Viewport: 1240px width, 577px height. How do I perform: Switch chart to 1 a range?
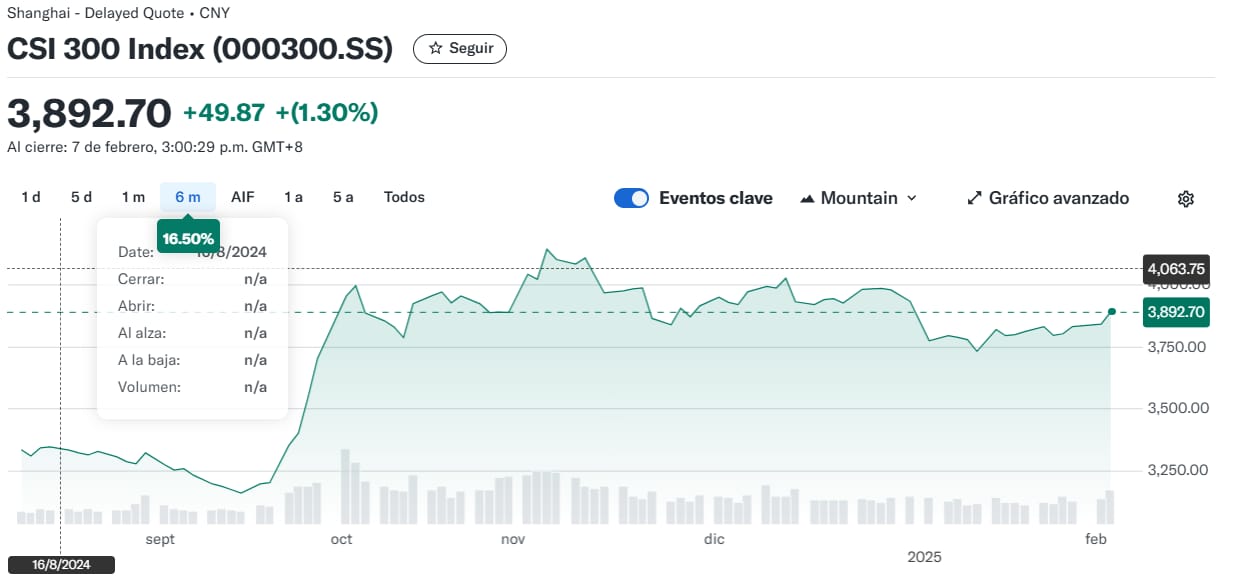click(x=293, y=197)
